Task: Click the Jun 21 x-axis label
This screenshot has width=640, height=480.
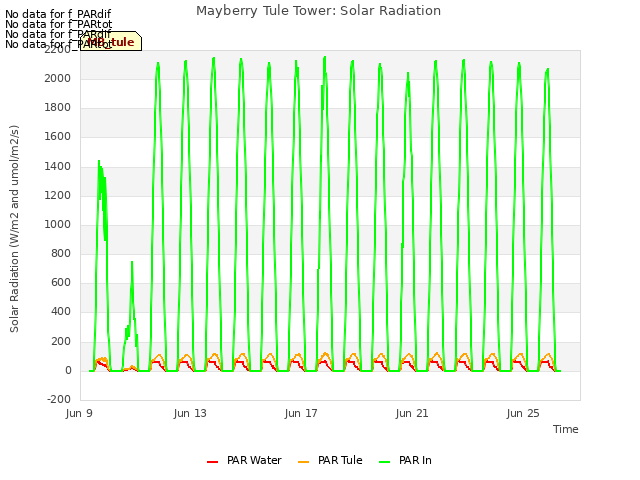Action: click(x=412, y=413)
